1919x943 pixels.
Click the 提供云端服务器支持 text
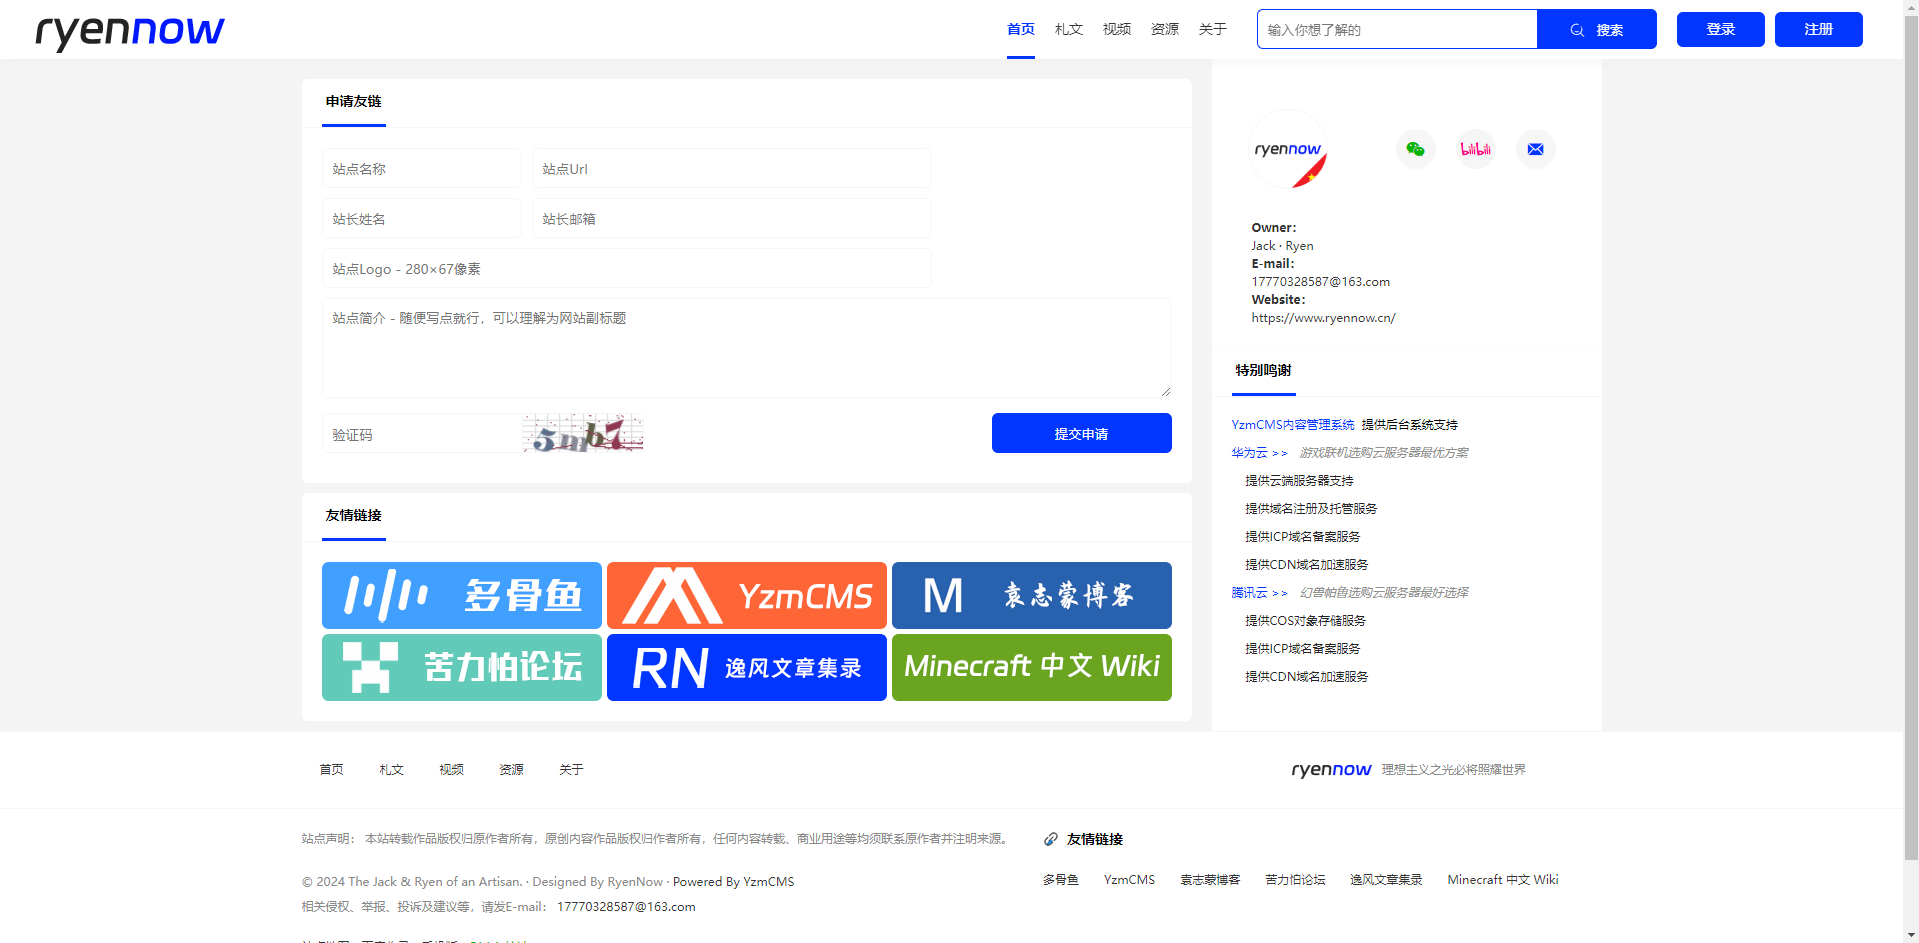click(x=1300, y=481)
